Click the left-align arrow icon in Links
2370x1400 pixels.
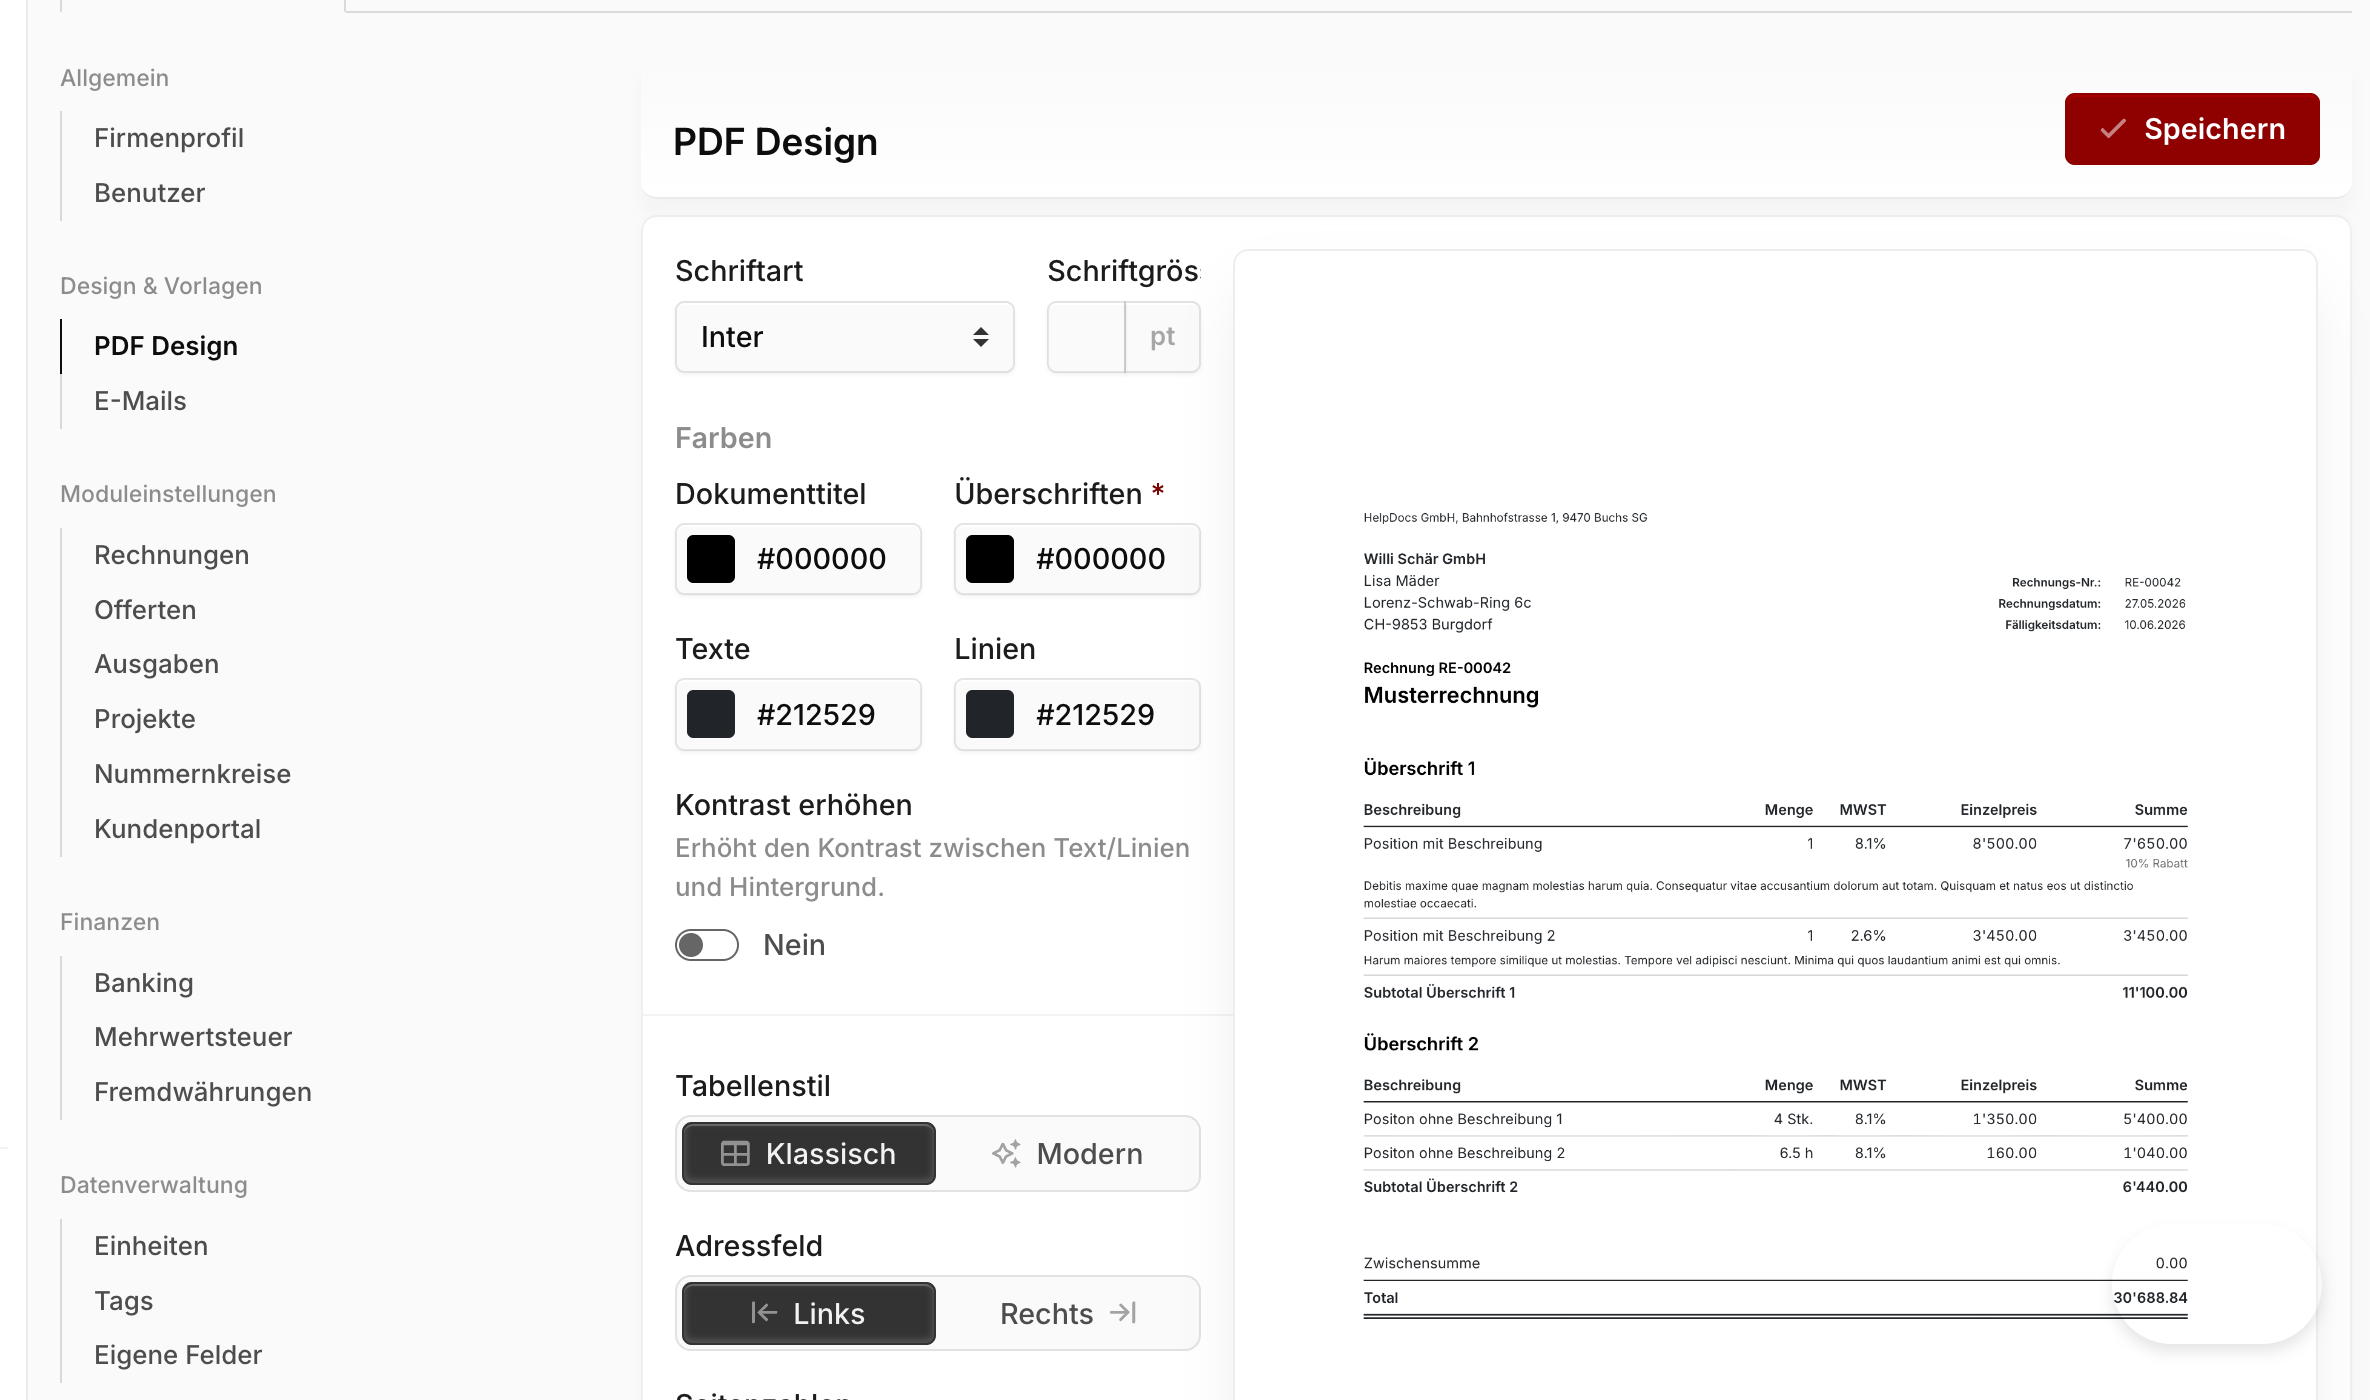tap(764, 1313)
